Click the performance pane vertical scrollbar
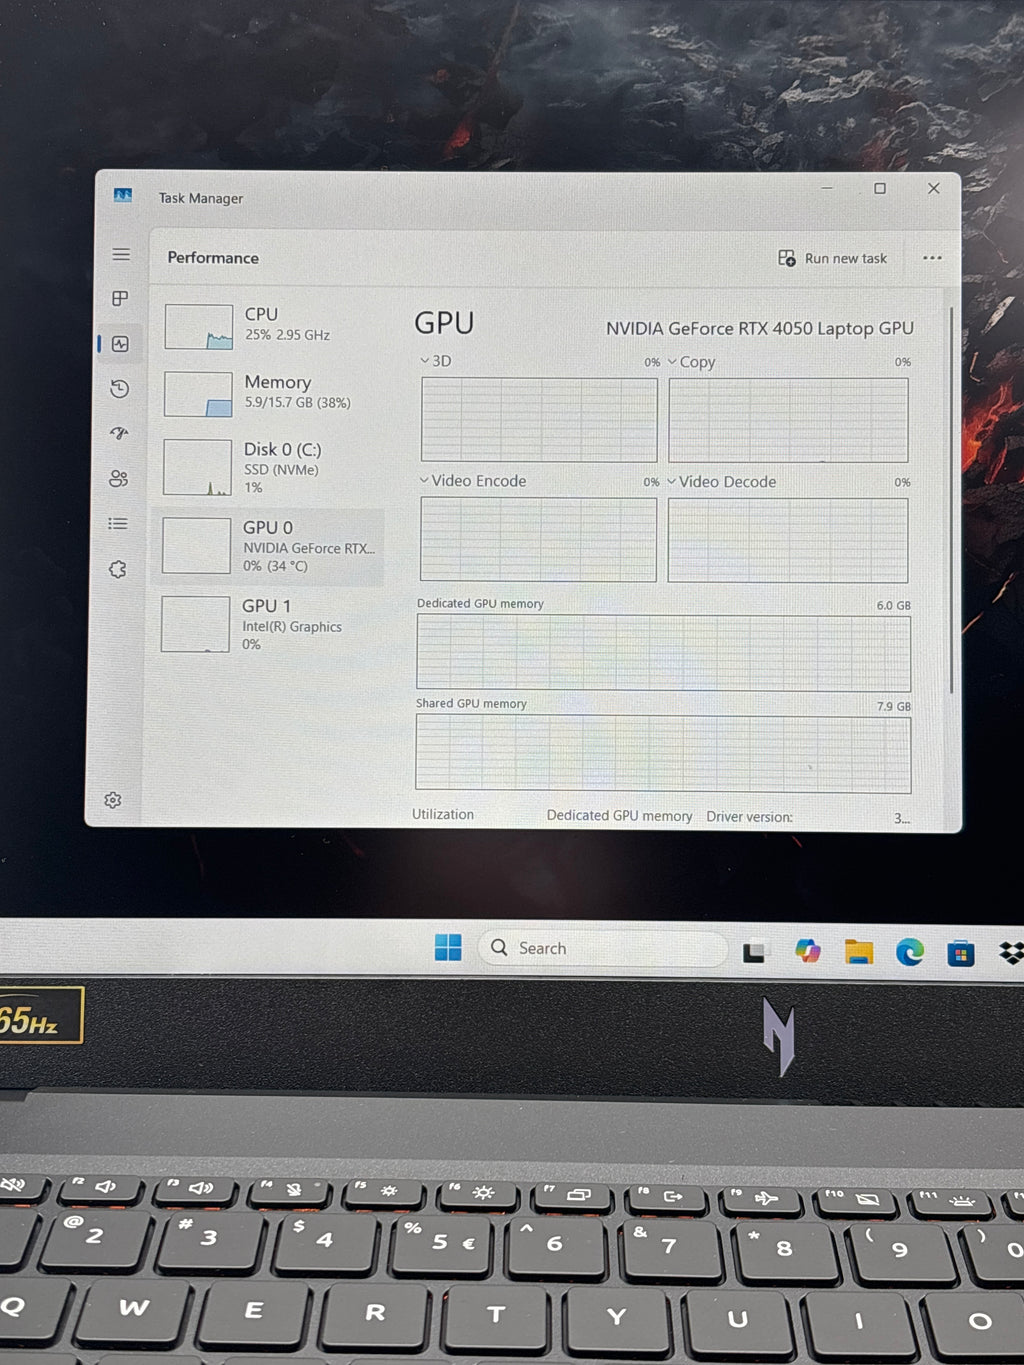Screen dimensions: 1024x1365 click(951, 500)
